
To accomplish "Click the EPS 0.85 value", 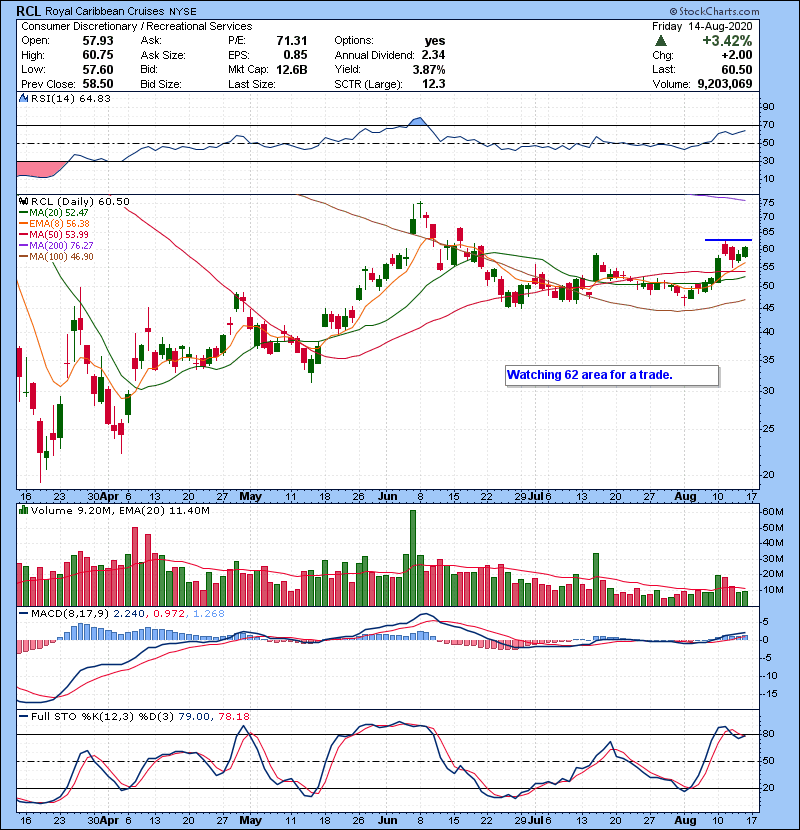I will (295, 55).
